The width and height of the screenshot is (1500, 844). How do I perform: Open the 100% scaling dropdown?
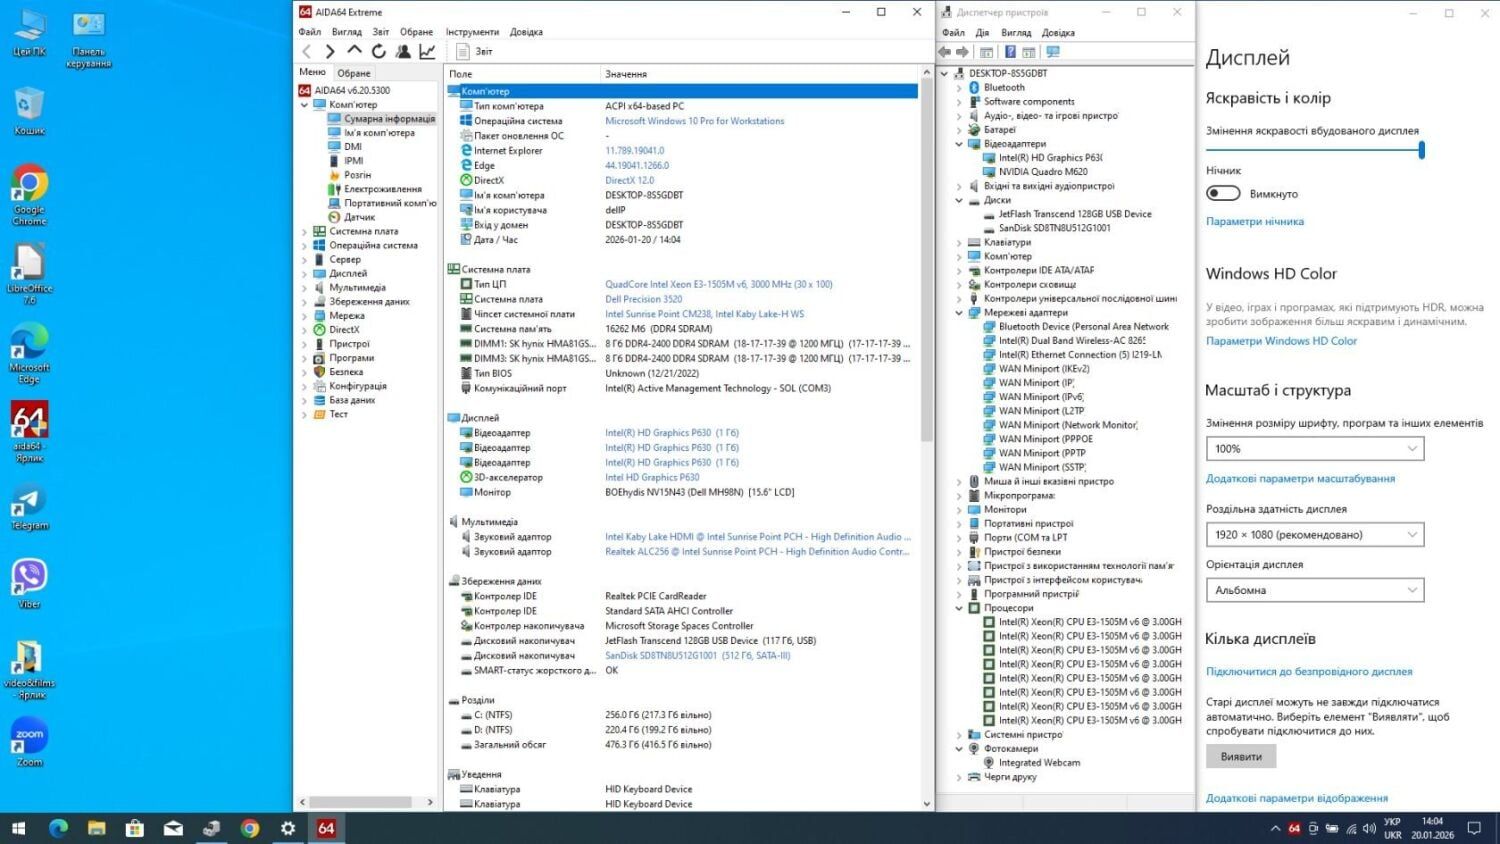click(x=1314, y=449)
